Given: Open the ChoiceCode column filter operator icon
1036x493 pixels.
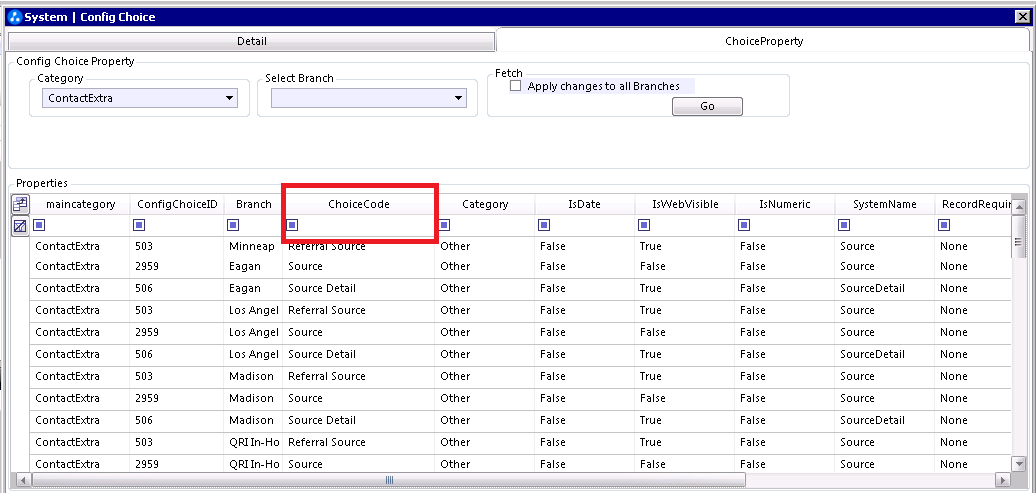Looking at the screenshot, I should point(292,225).
